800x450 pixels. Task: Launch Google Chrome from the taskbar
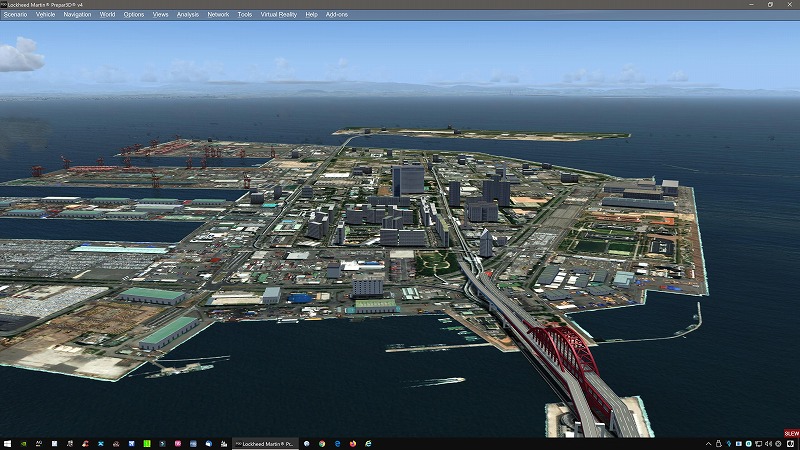click(x=322, y=443)
